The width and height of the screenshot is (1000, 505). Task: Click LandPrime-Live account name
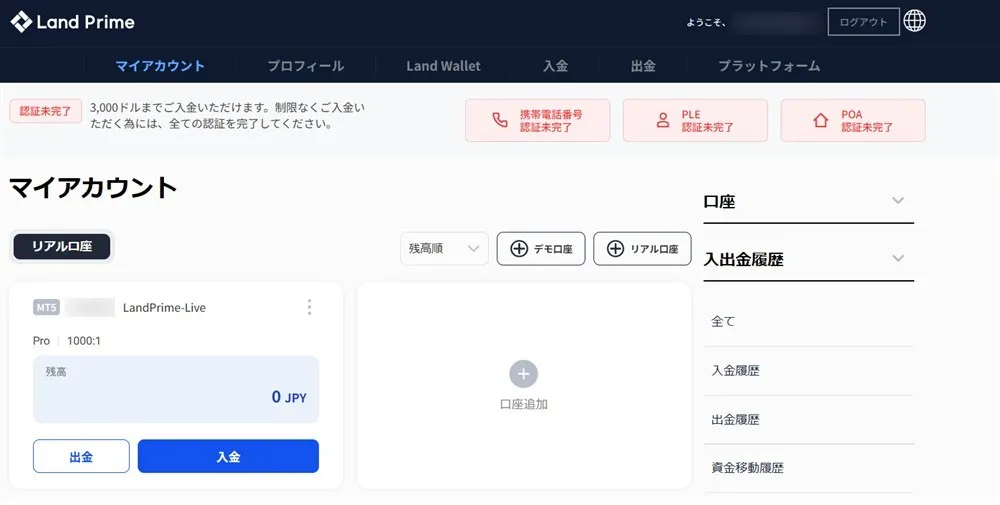165,308
